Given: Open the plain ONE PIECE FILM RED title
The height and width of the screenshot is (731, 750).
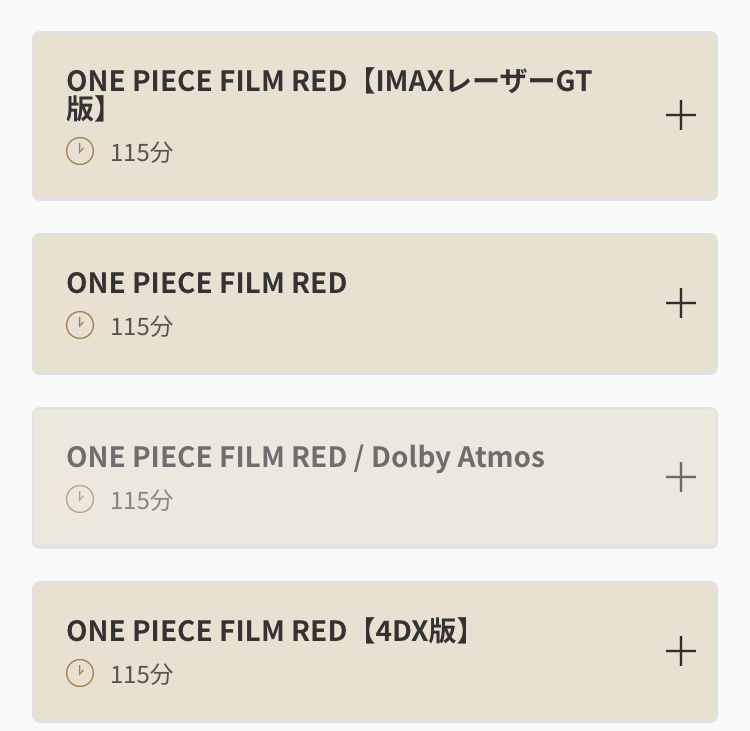Looking at the screenshot, I should click(x=207, y=283).
